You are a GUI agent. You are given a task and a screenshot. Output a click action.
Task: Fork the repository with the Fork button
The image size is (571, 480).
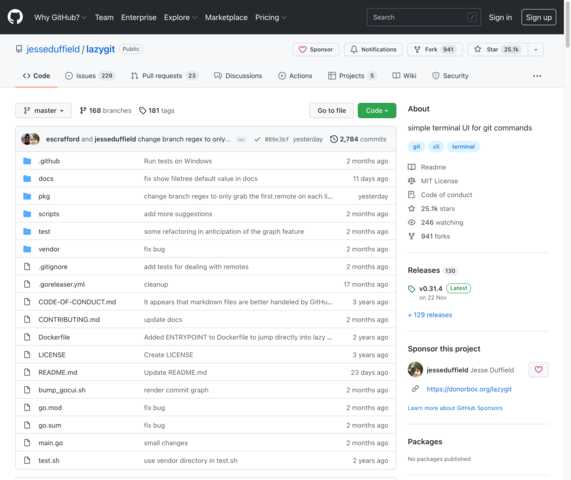point(435,50)
